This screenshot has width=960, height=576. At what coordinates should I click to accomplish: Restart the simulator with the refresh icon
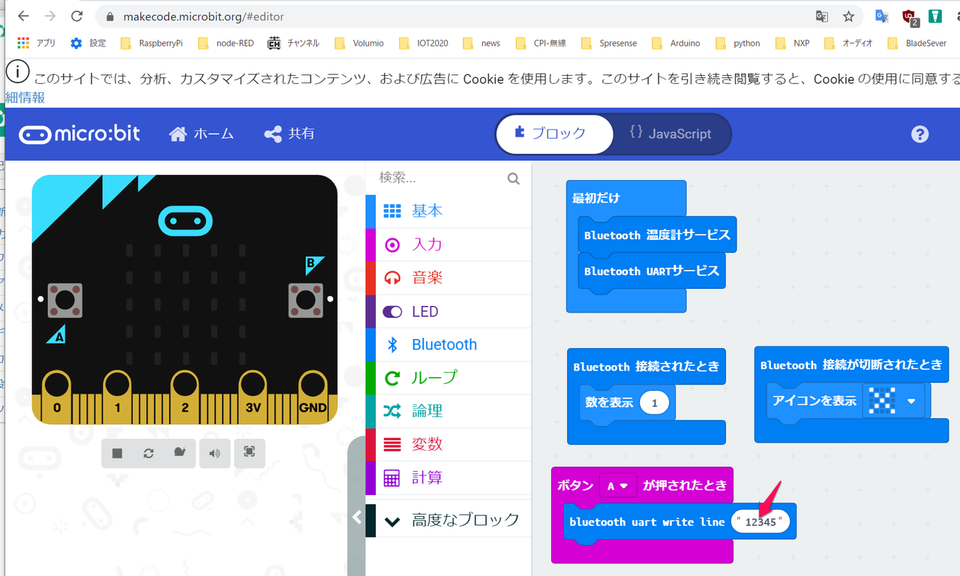click(148, 453)
